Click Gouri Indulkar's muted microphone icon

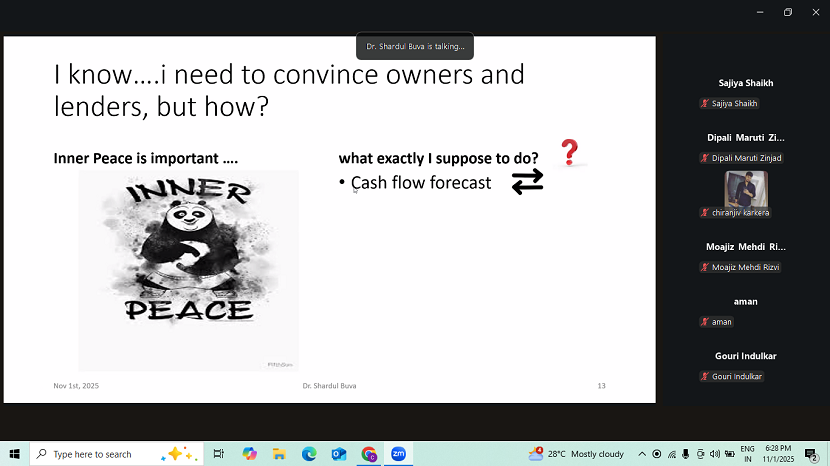(x=705, y=376)
